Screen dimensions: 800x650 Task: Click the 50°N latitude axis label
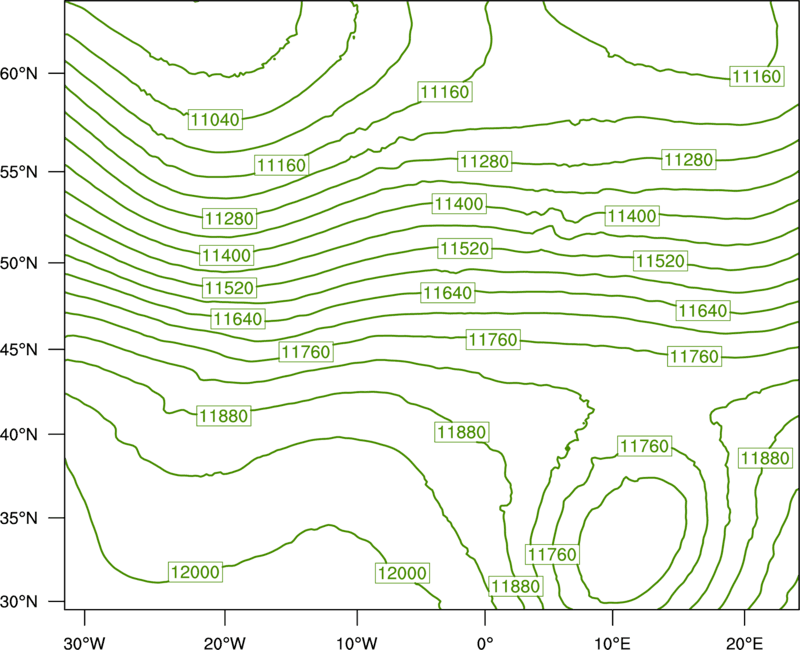pos(19,263)
